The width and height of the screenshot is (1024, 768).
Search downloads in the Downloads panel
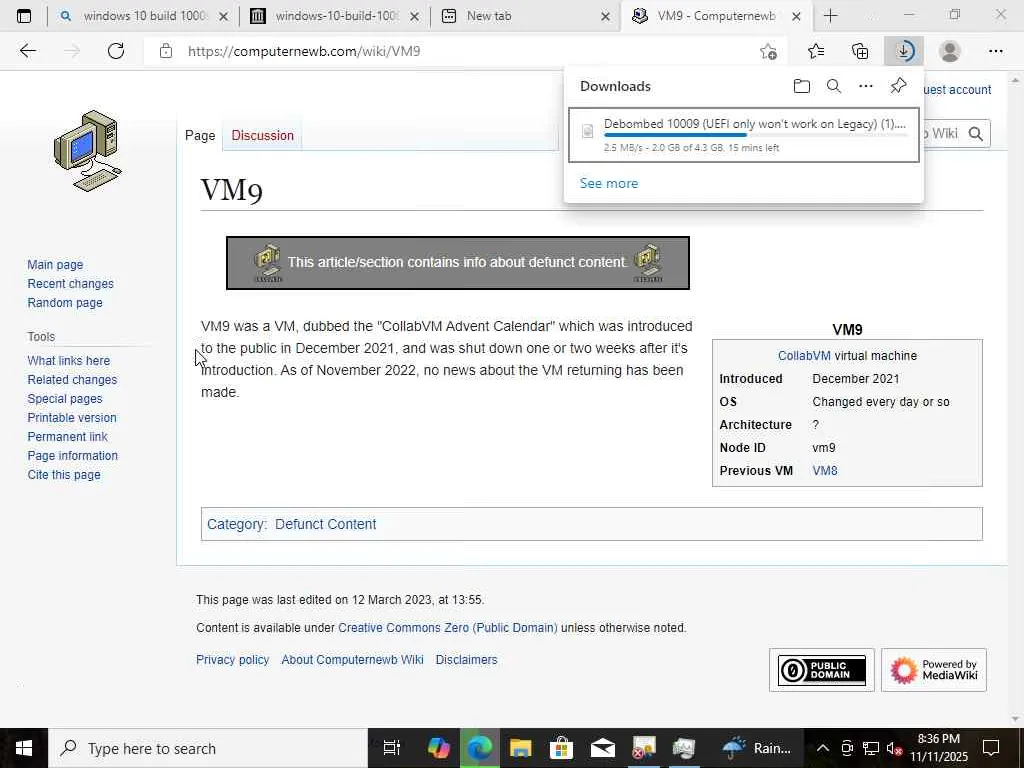[x=834, y=86]
